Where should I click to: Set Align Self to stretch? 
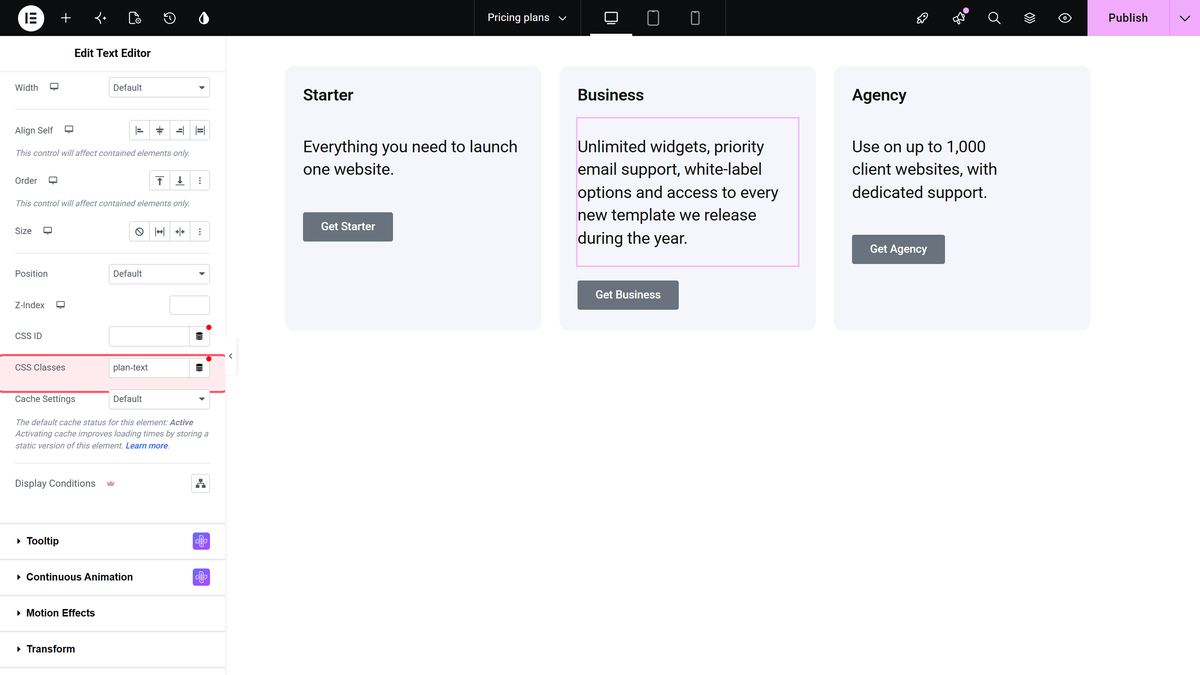coord(200,131)
